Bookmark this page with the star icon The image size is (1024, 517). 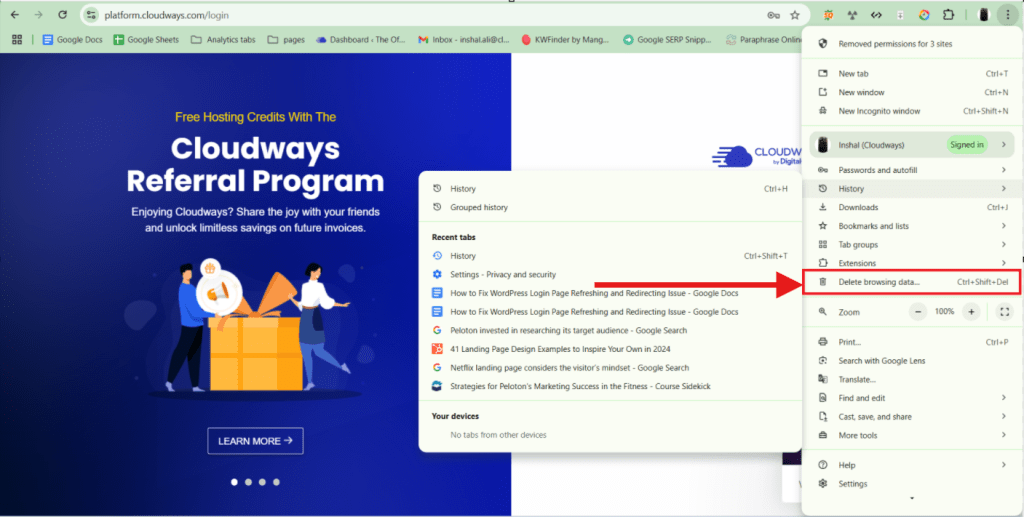click(795, 15)
